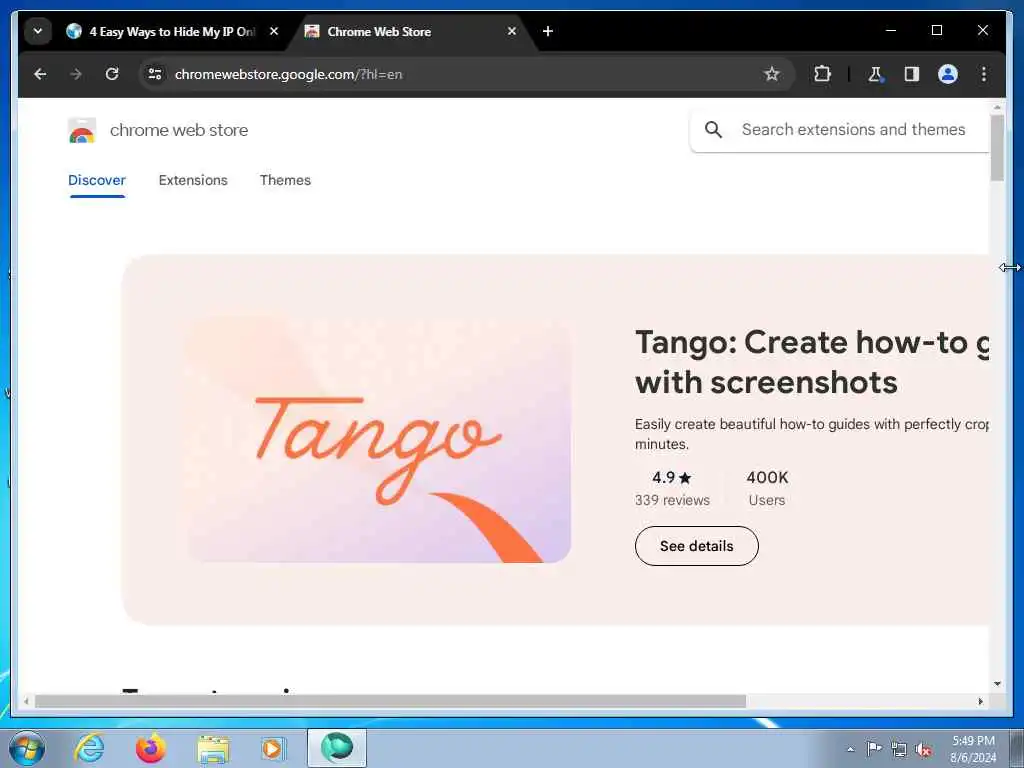
Task: Open the network tray icon
Action: tap(899, 750)
